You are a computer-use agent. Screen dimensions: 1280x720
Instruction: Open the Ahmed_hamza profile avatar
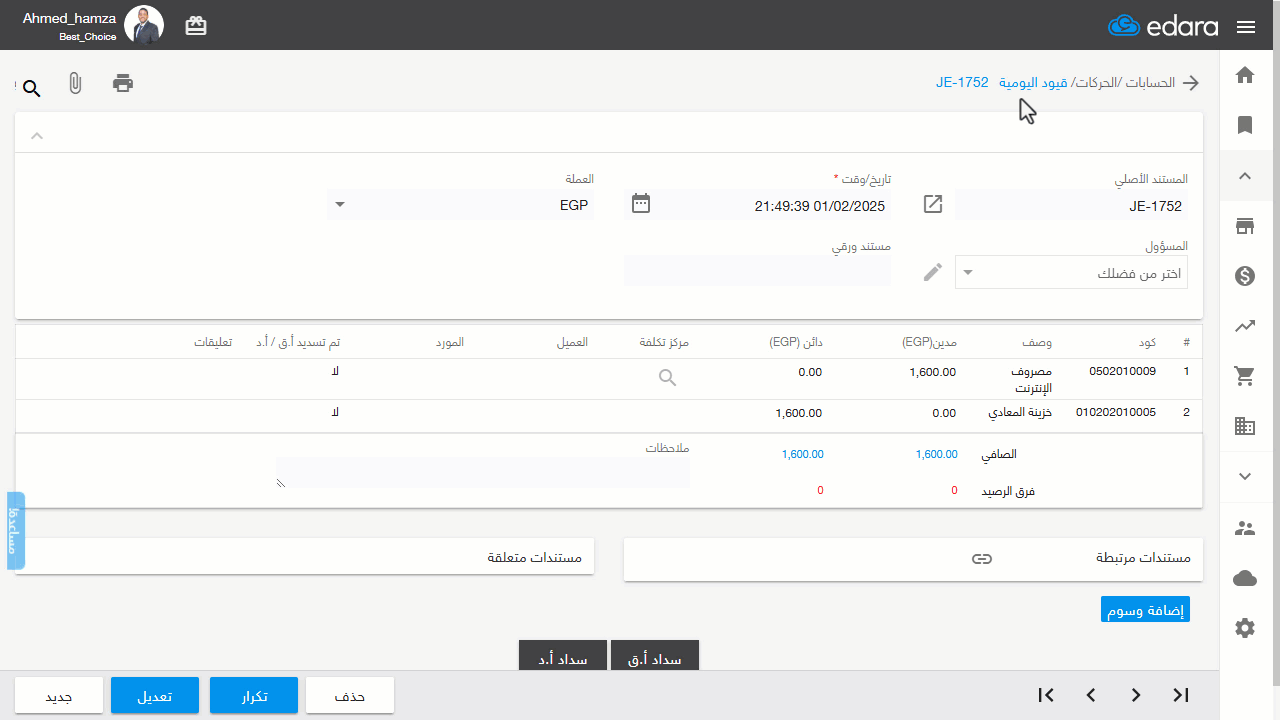coord(144,25)
